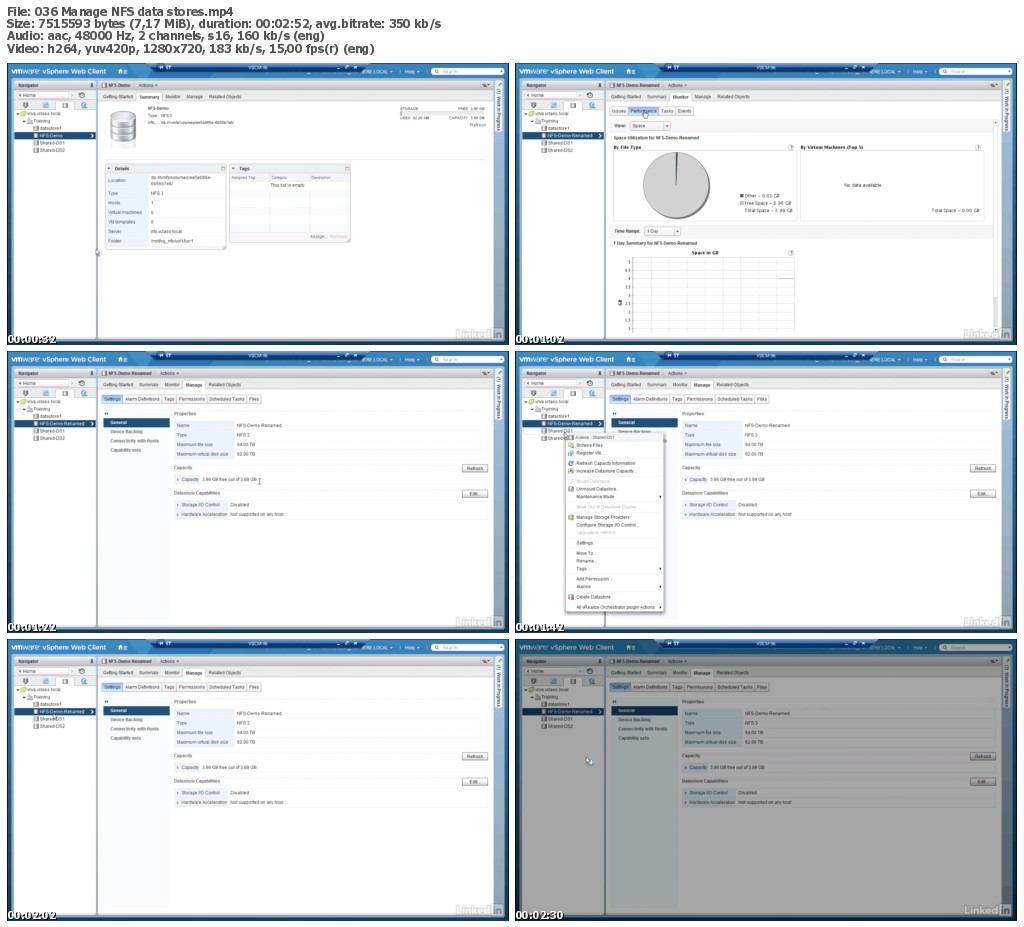The image size is (1024, 927).
Task: Expand the Capacity row in the 00:01:22 frame
Action: click(x=178, y=480)
